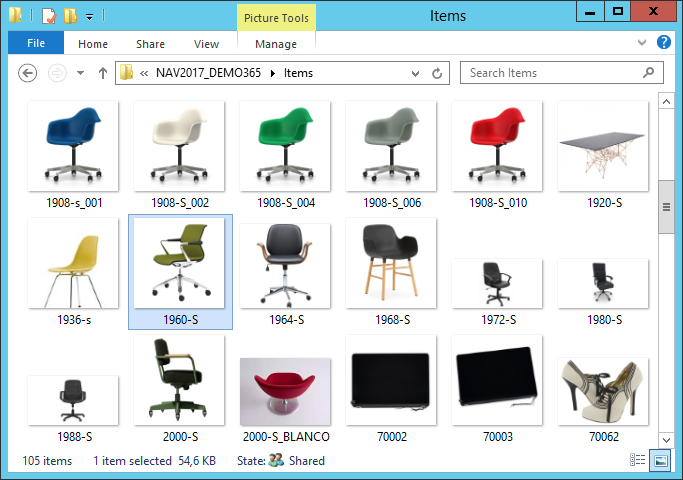The image size is (683, 480).
Task: Click the 105 items status text
Action: [x=47, y=461]
